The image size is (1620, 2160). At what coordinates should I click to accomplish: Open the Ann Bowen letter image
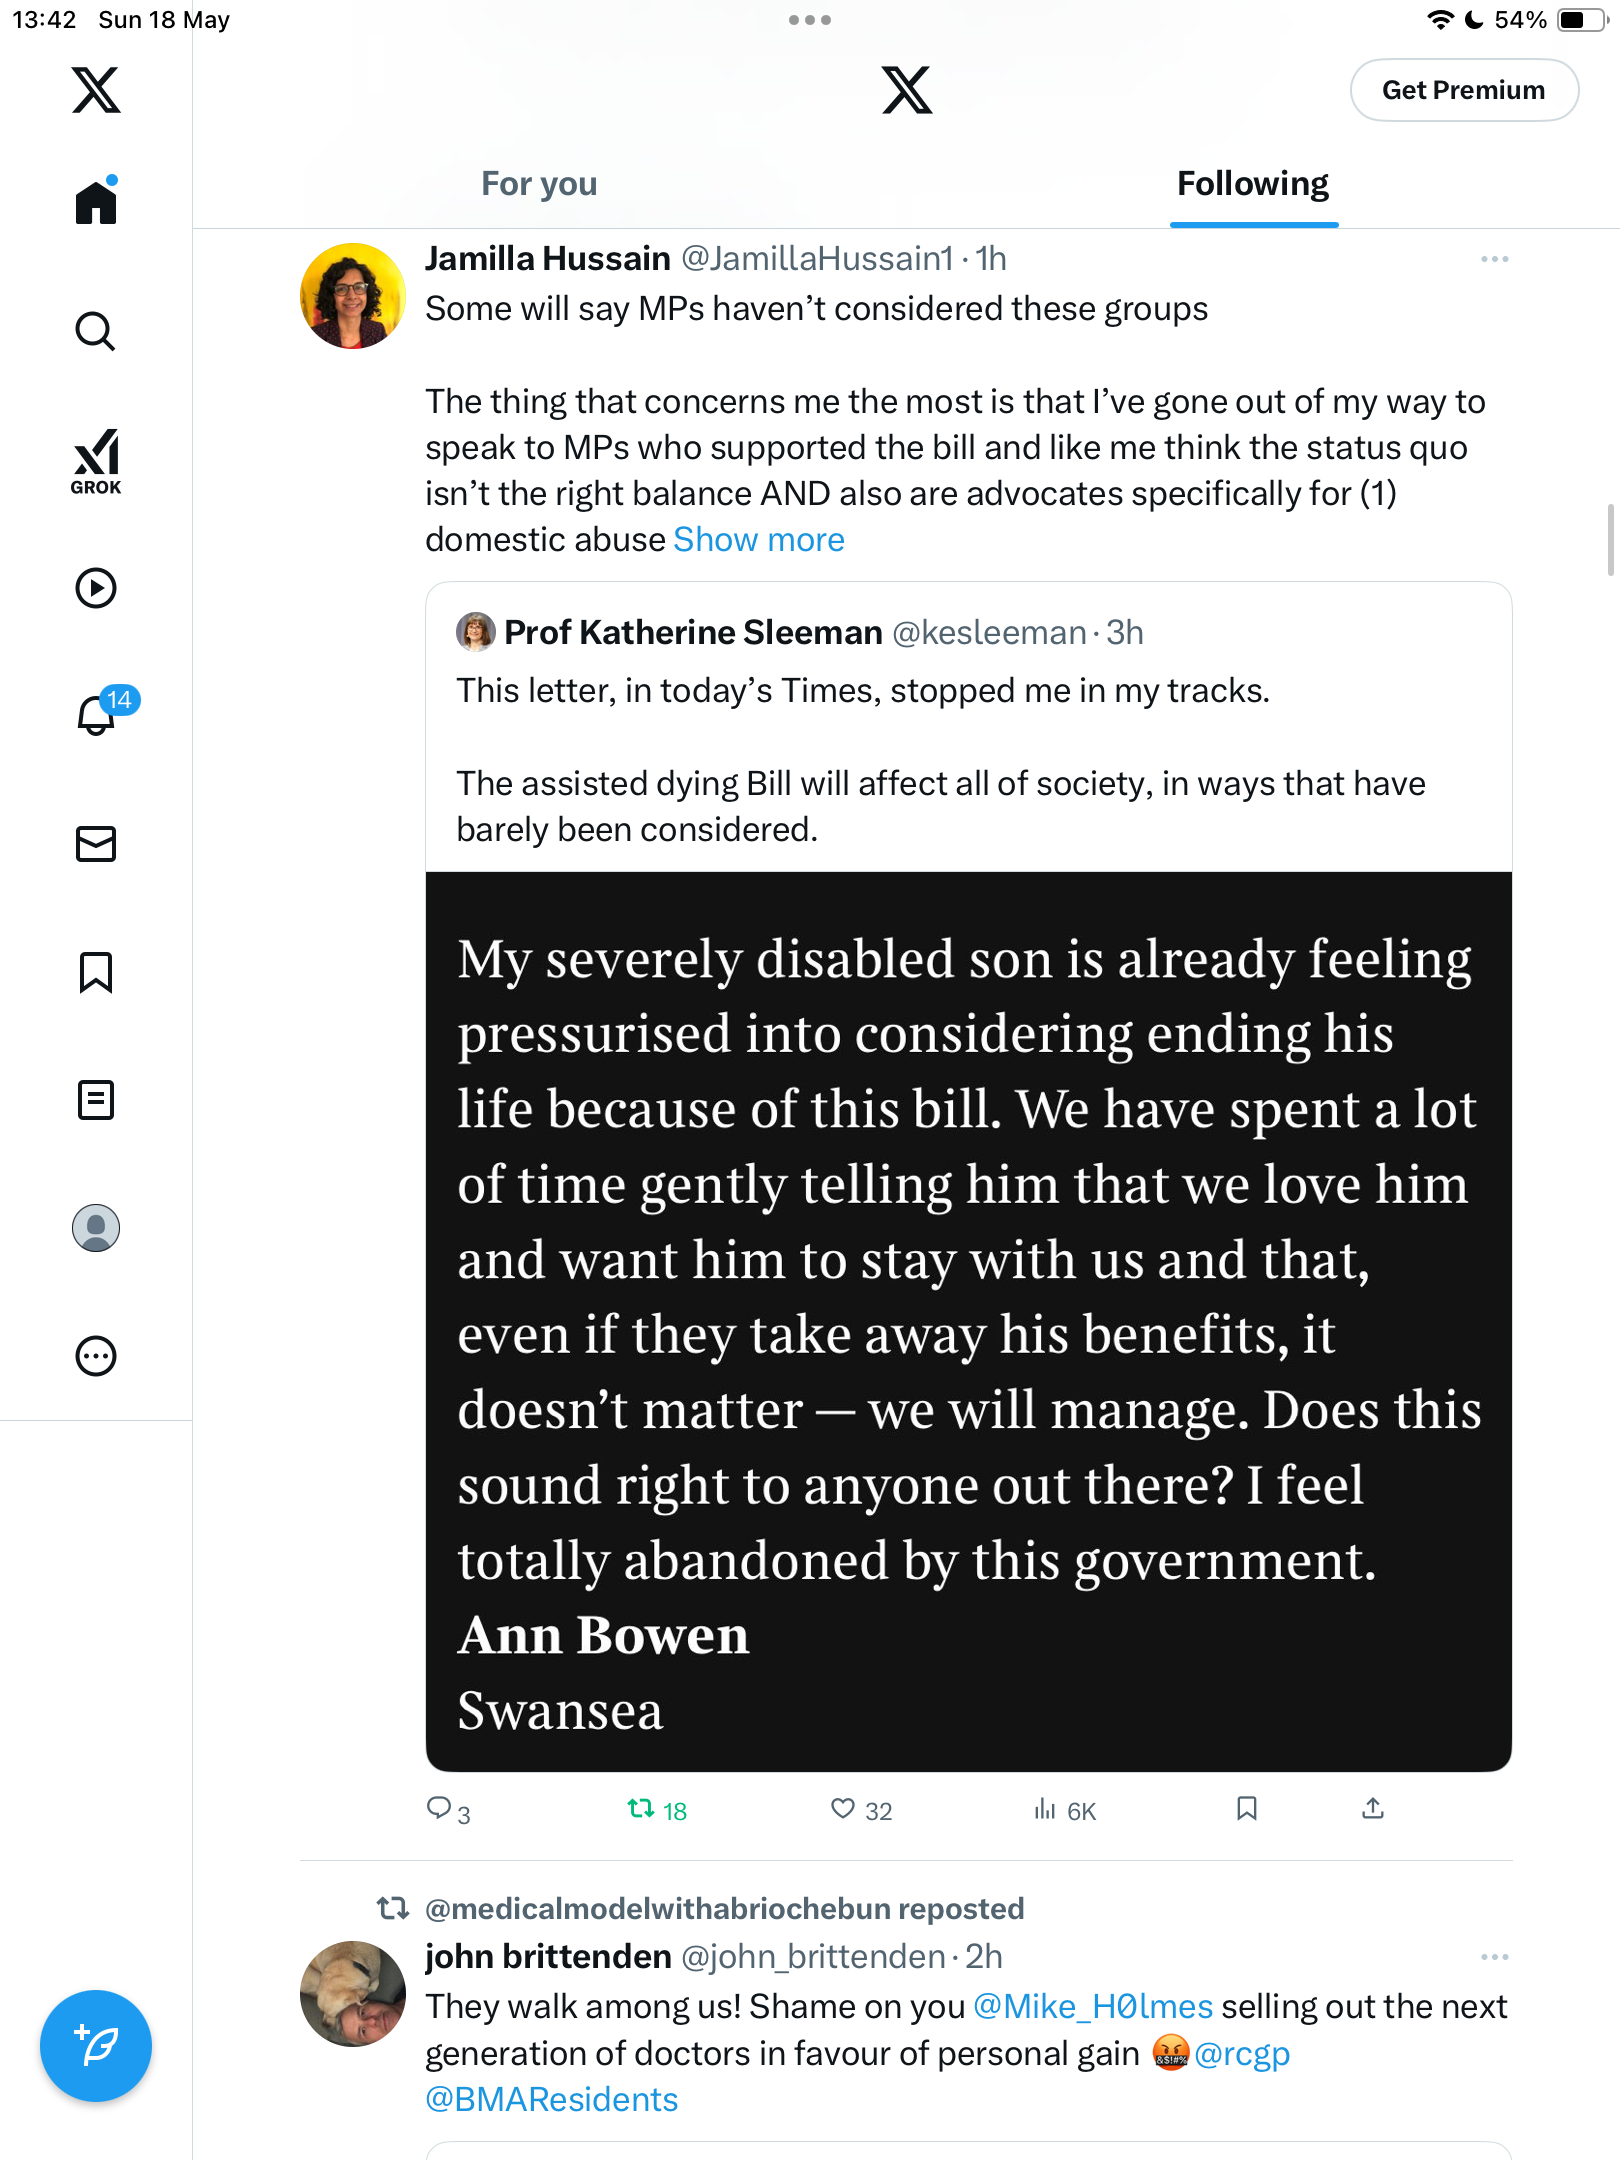969,1321
